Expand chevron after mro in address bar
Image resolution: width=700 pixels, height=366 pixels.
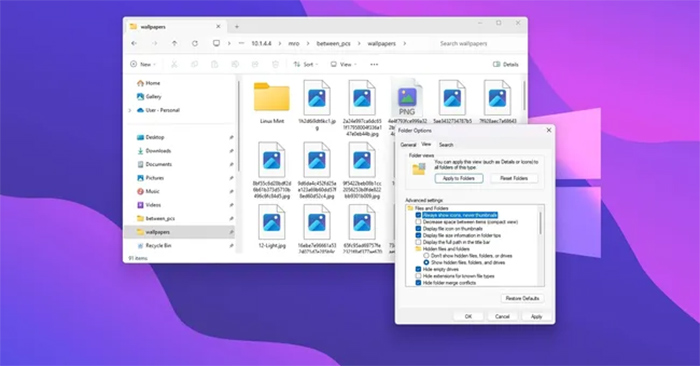[308, 44]
